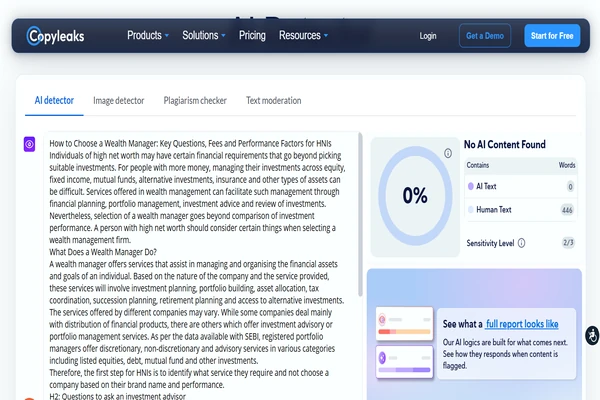Click the Start for Free button

point(552,36)
